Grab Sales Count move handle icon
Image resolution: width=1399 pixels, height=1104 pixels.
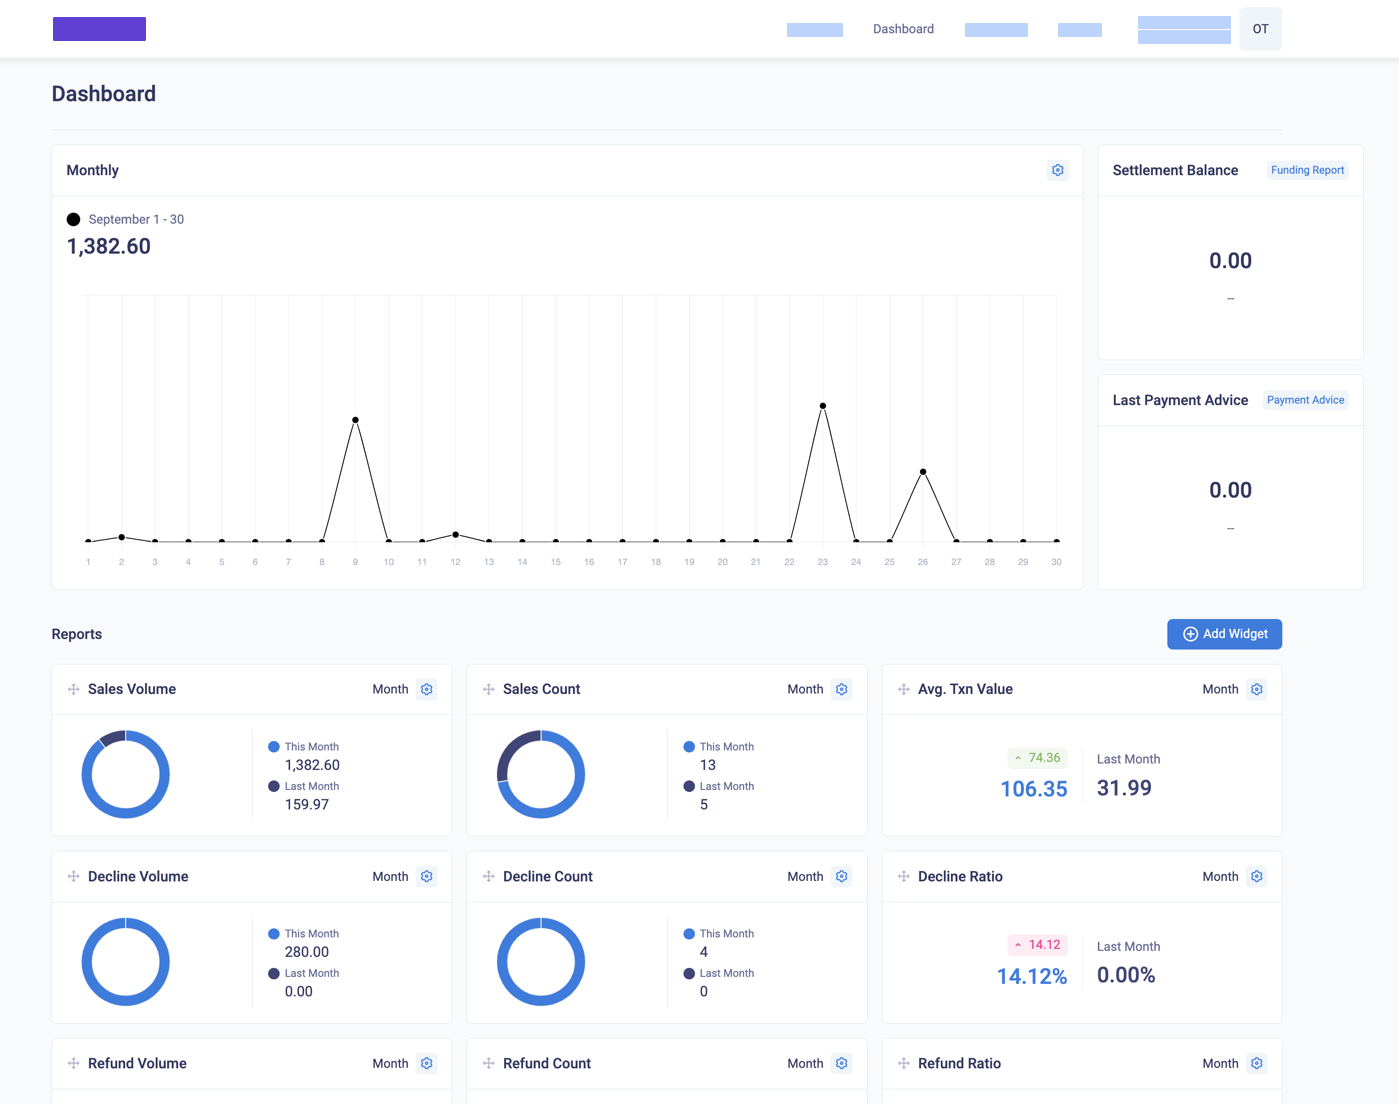489,689
